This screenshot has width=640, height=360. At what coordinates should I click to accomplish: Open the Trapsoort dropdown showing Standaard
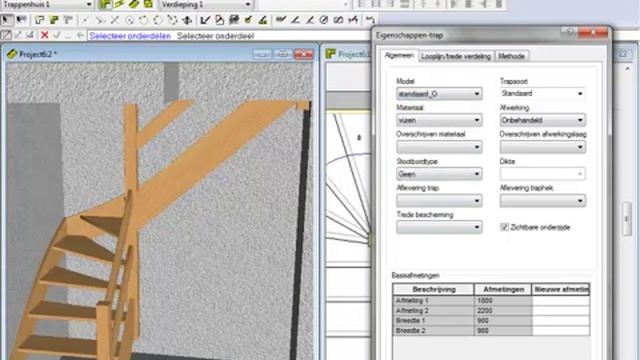coord(542,93)
